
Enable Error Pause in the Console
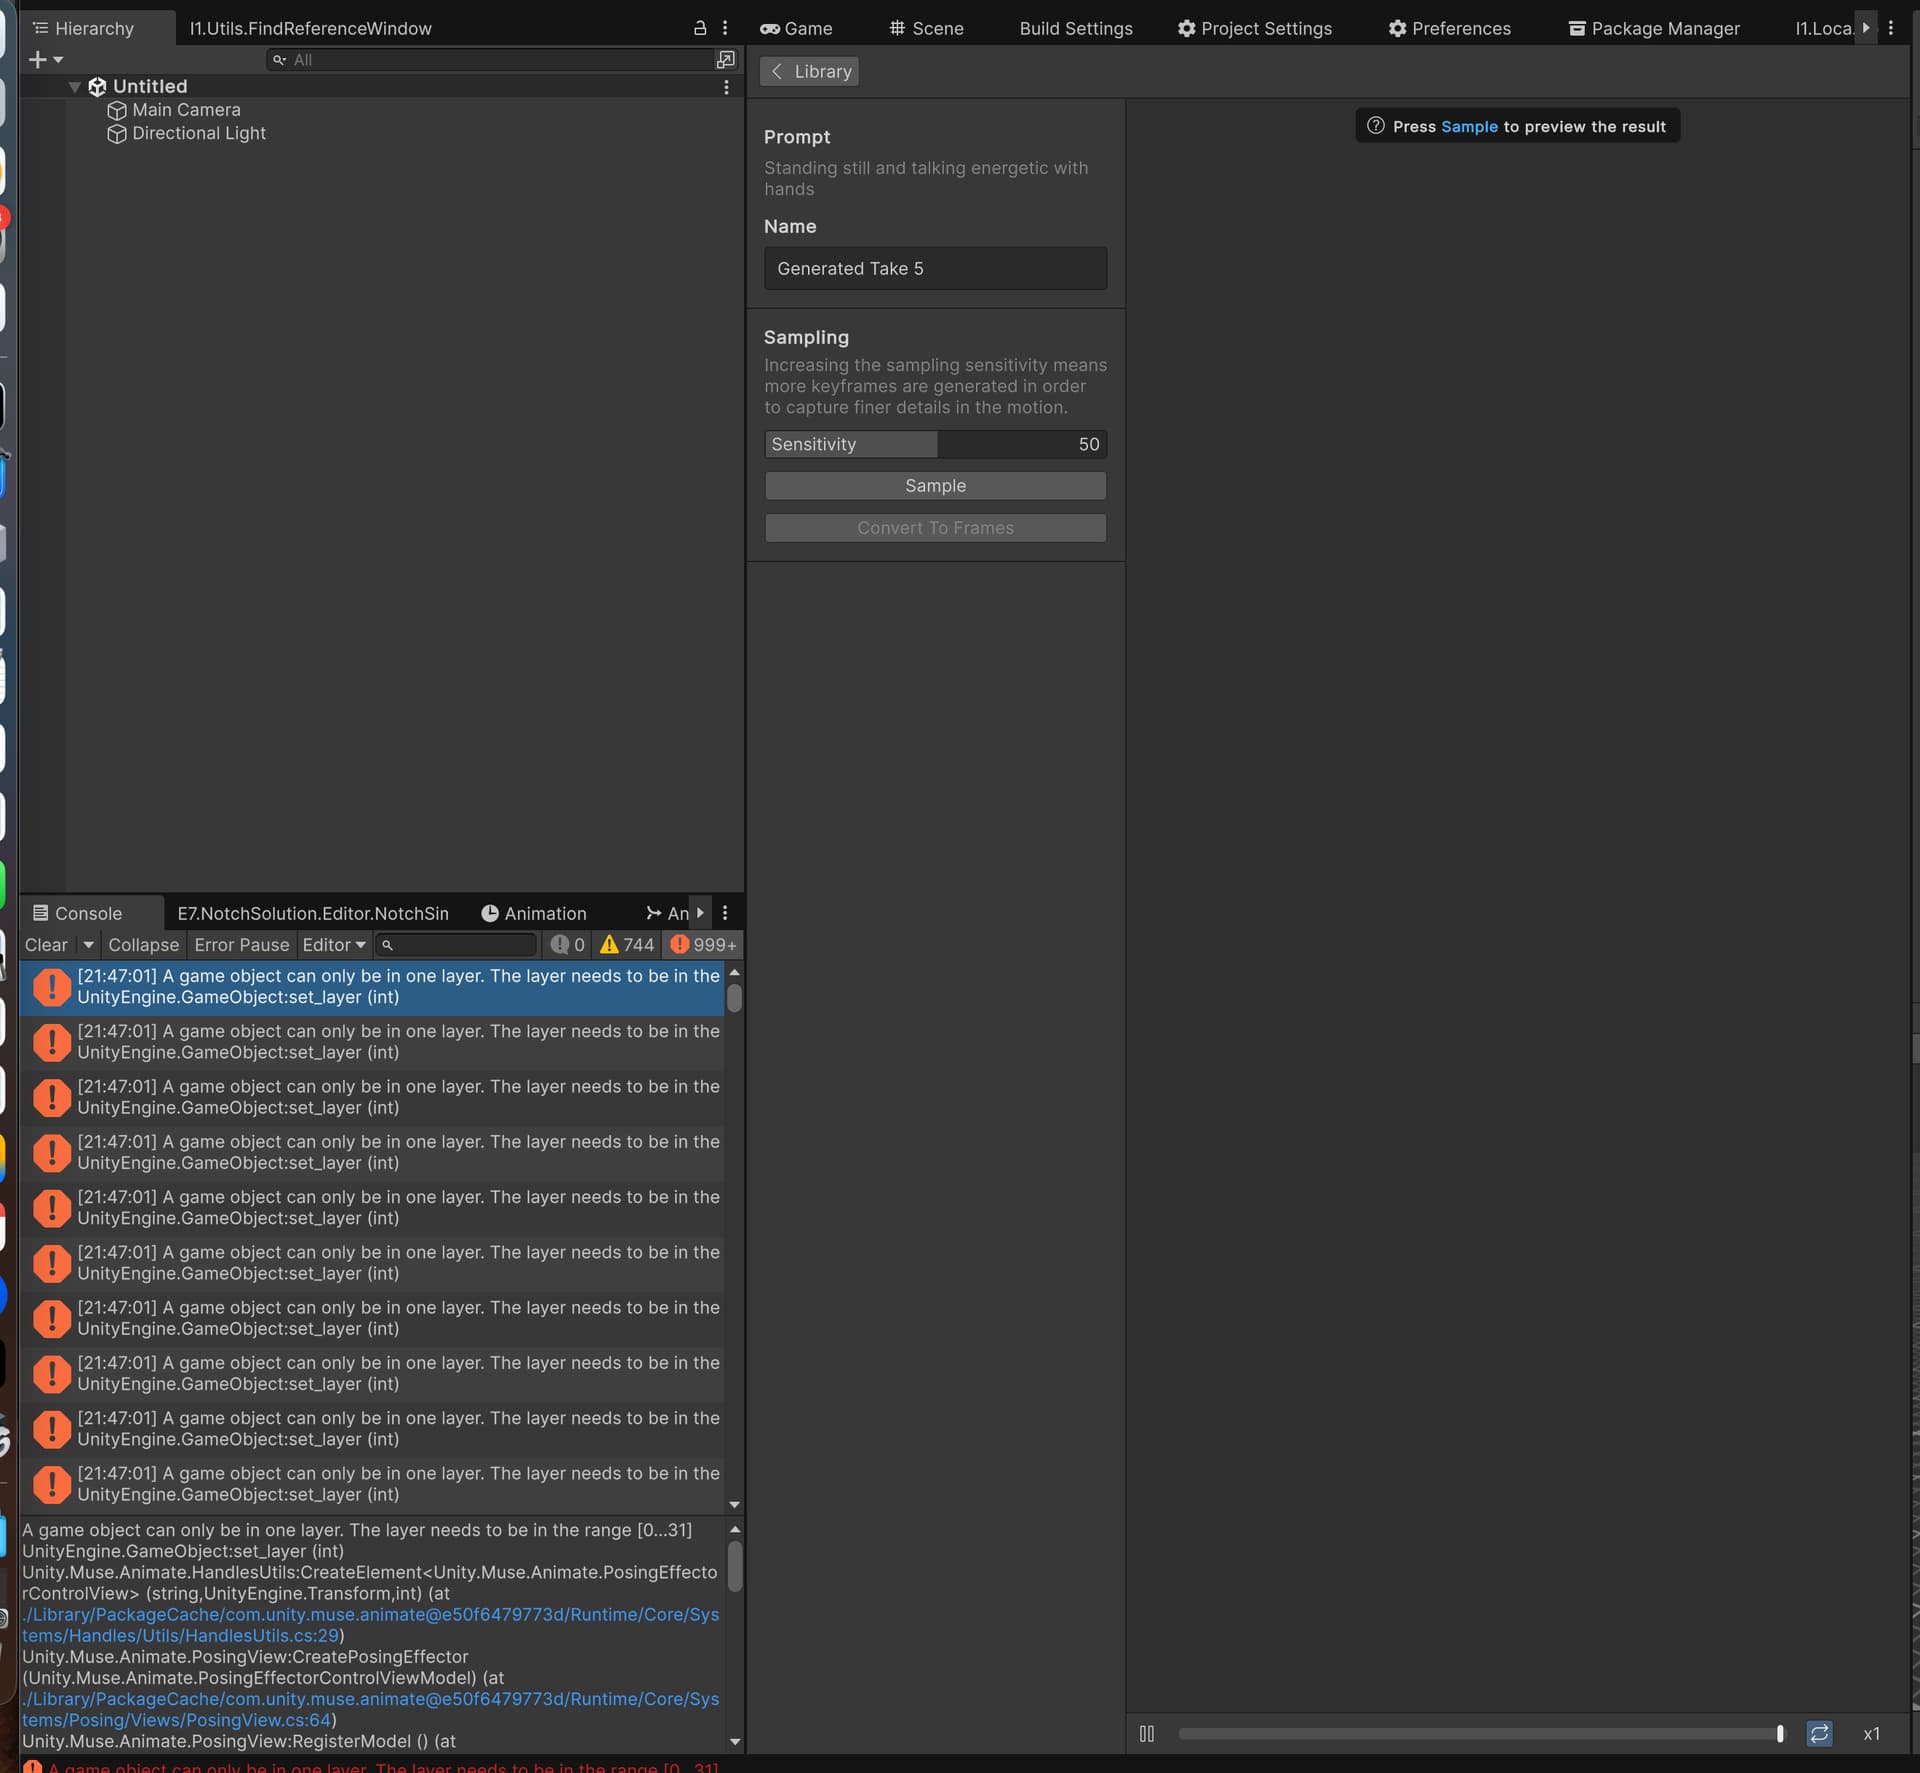(x=241, y=945)
